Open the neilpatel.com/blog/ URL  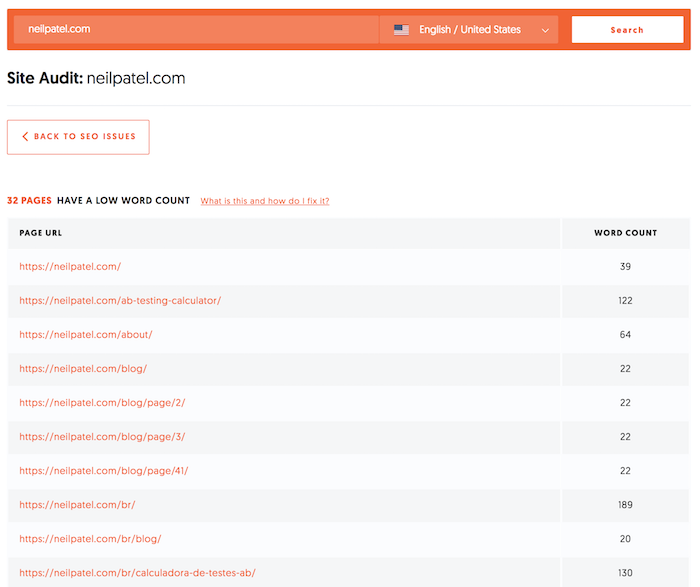83,369
